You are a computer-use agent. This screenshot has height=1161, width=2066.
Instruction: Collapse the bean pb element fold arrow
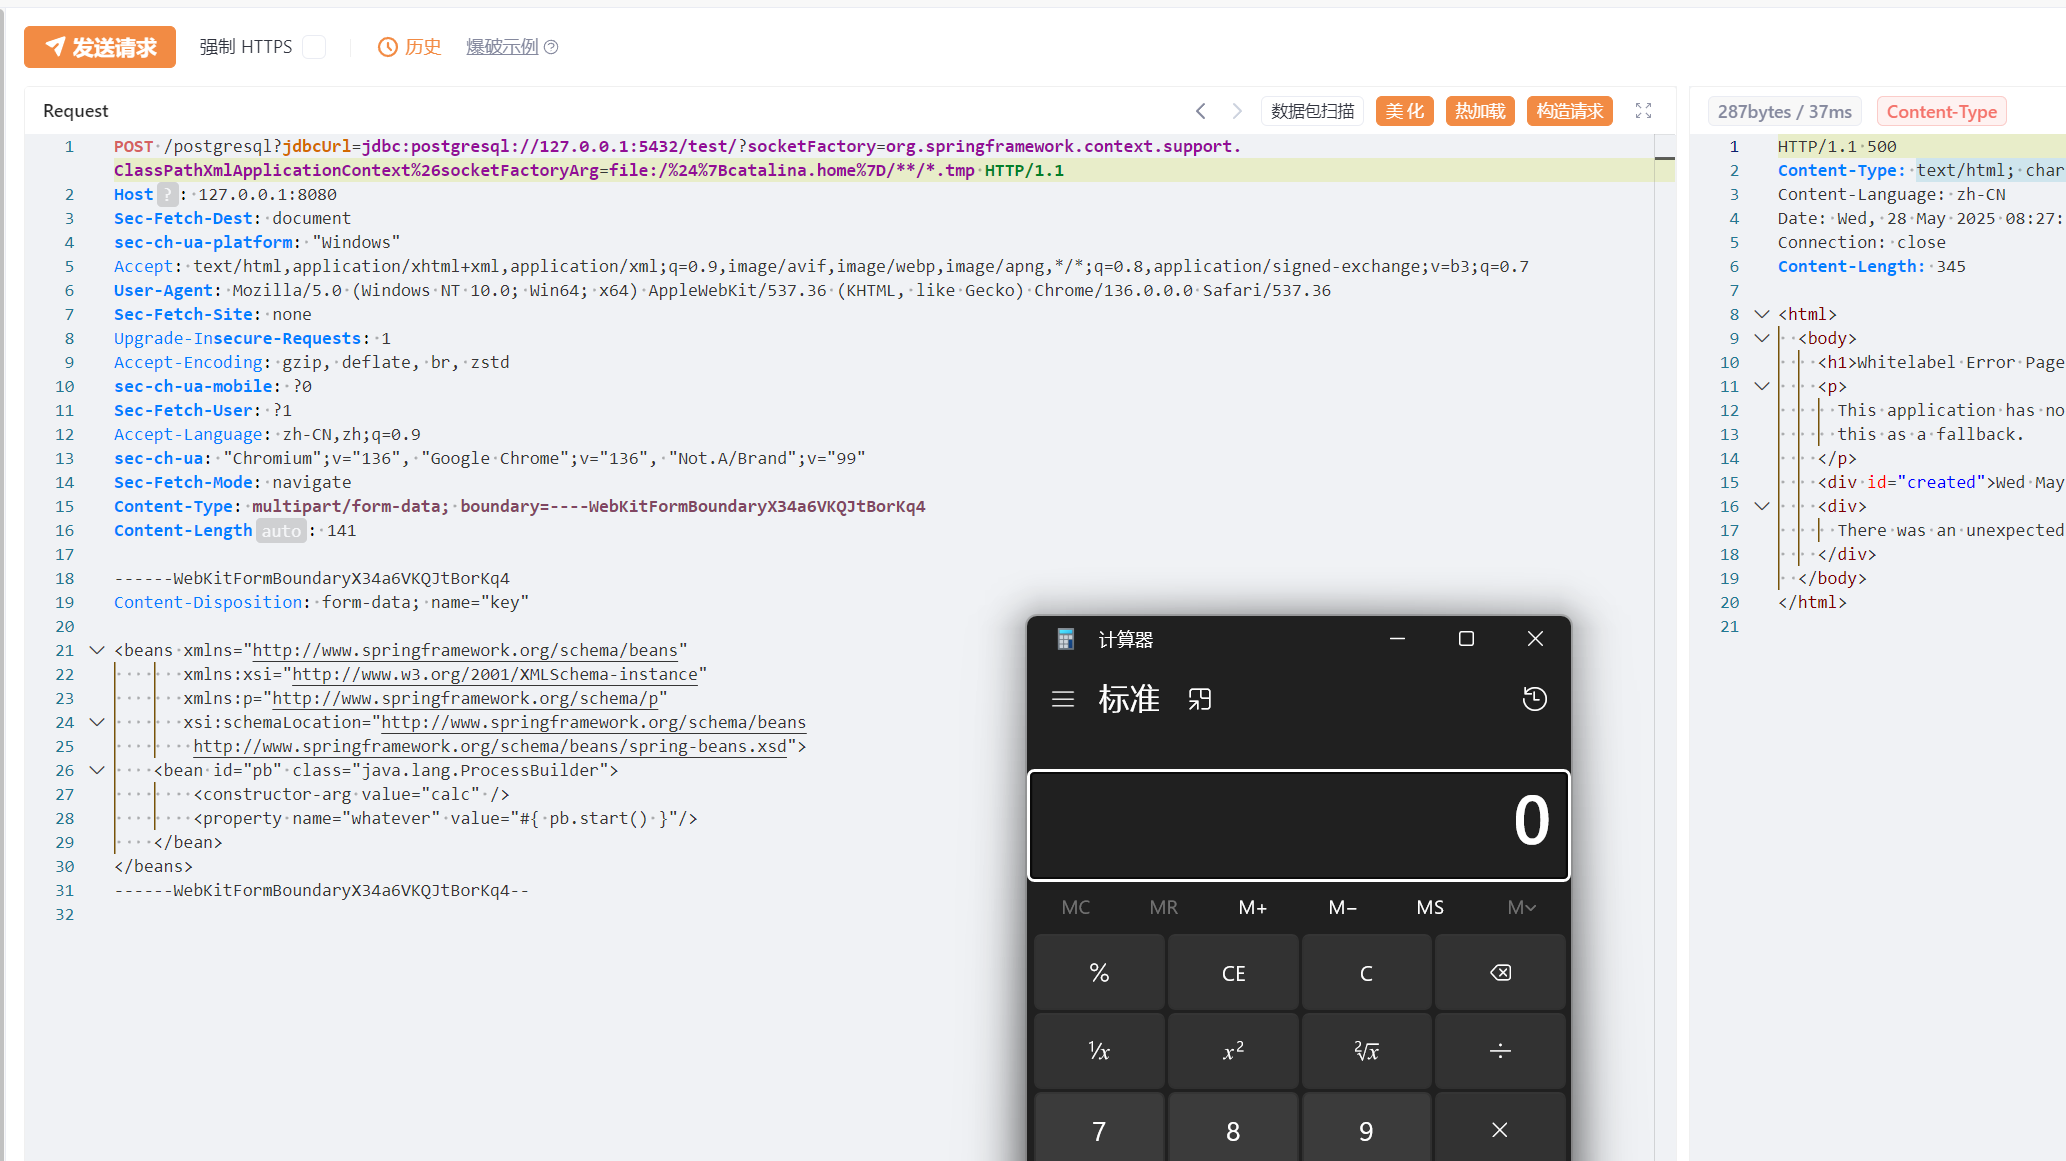[97, 770]
